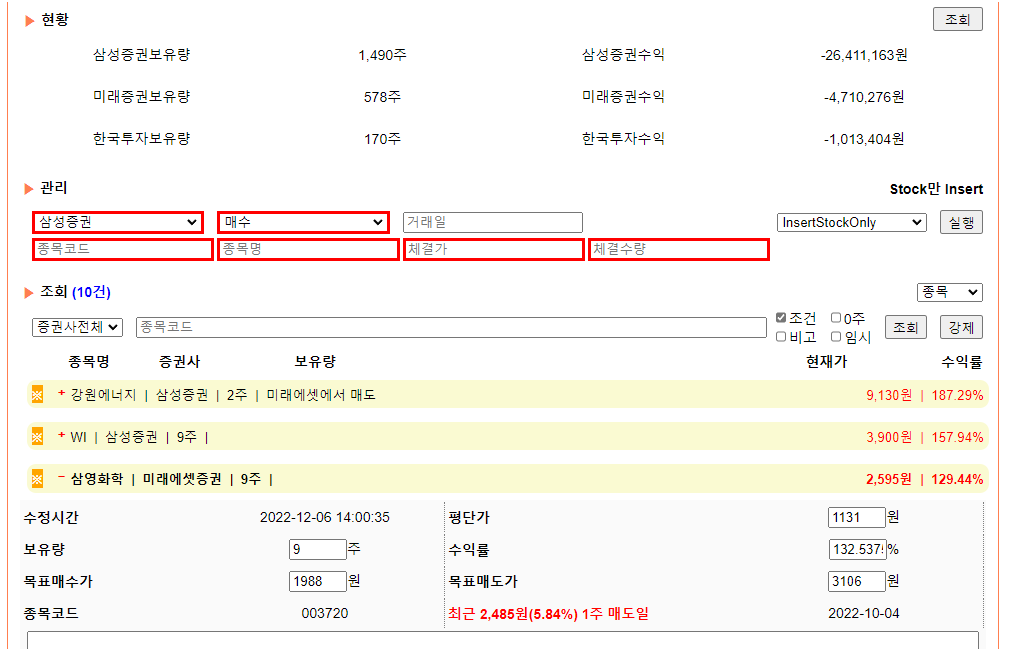Open the 종목 dropdown near 조회 section
Viewport: 1019px width, 649px height.
948,292
